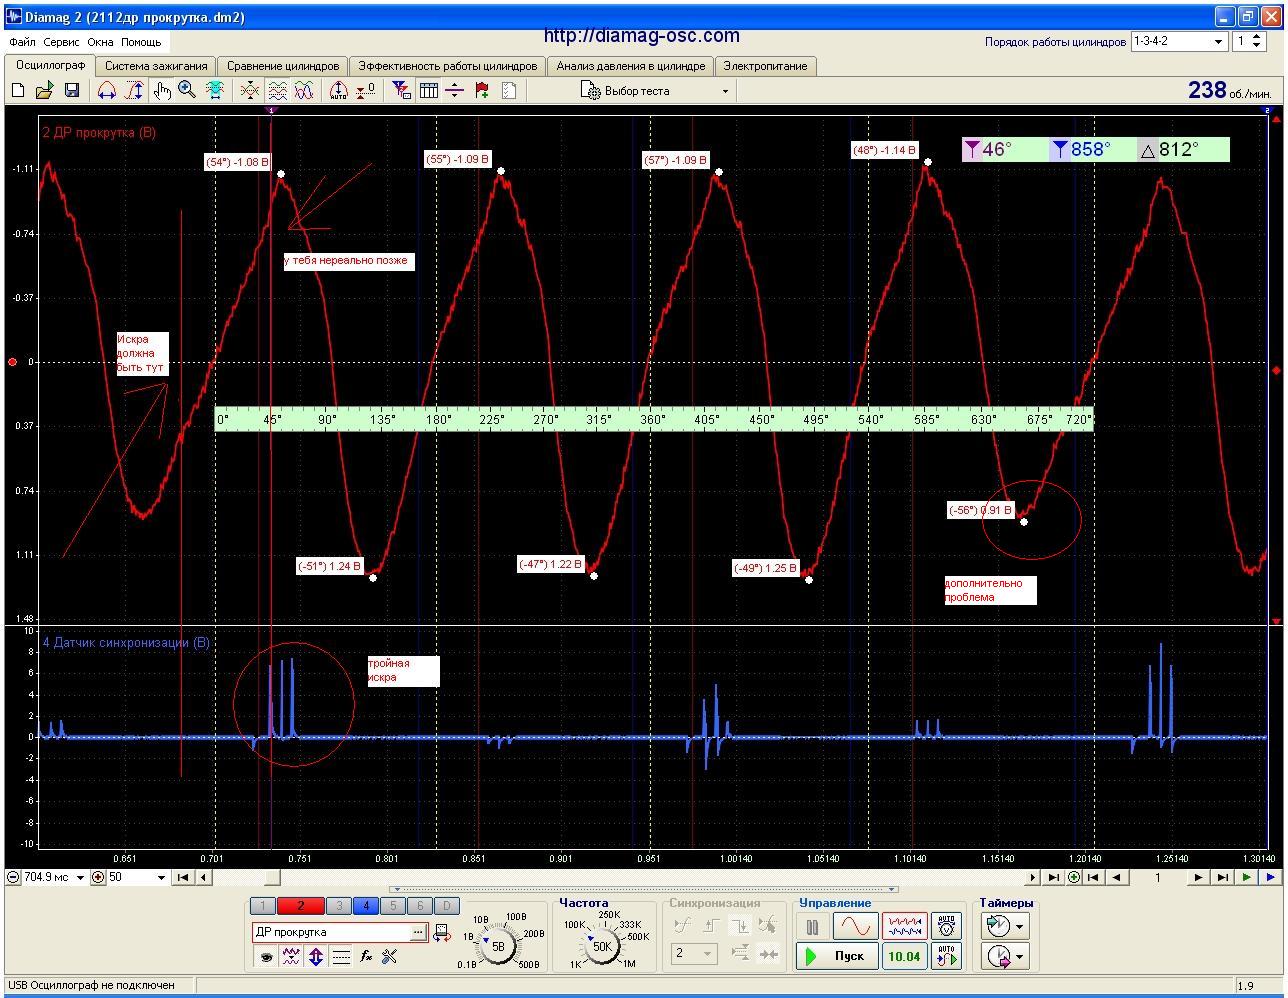Switch to Анализ давления в цилиндре tab
The height and width of the screenshot is (998, 1288).
(630, 66)
